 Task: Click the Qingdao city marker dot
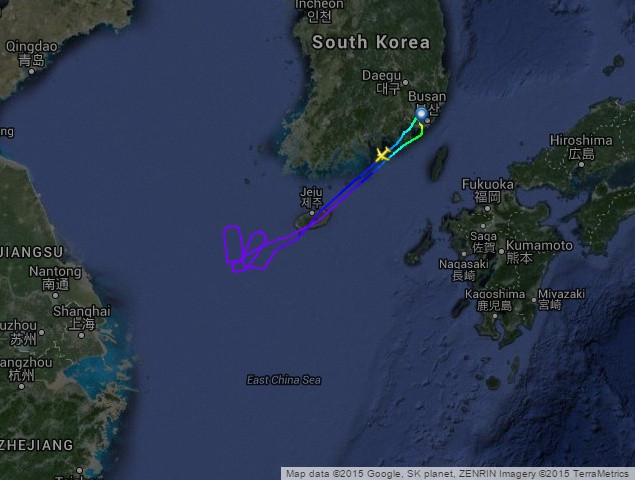[32, 71]
